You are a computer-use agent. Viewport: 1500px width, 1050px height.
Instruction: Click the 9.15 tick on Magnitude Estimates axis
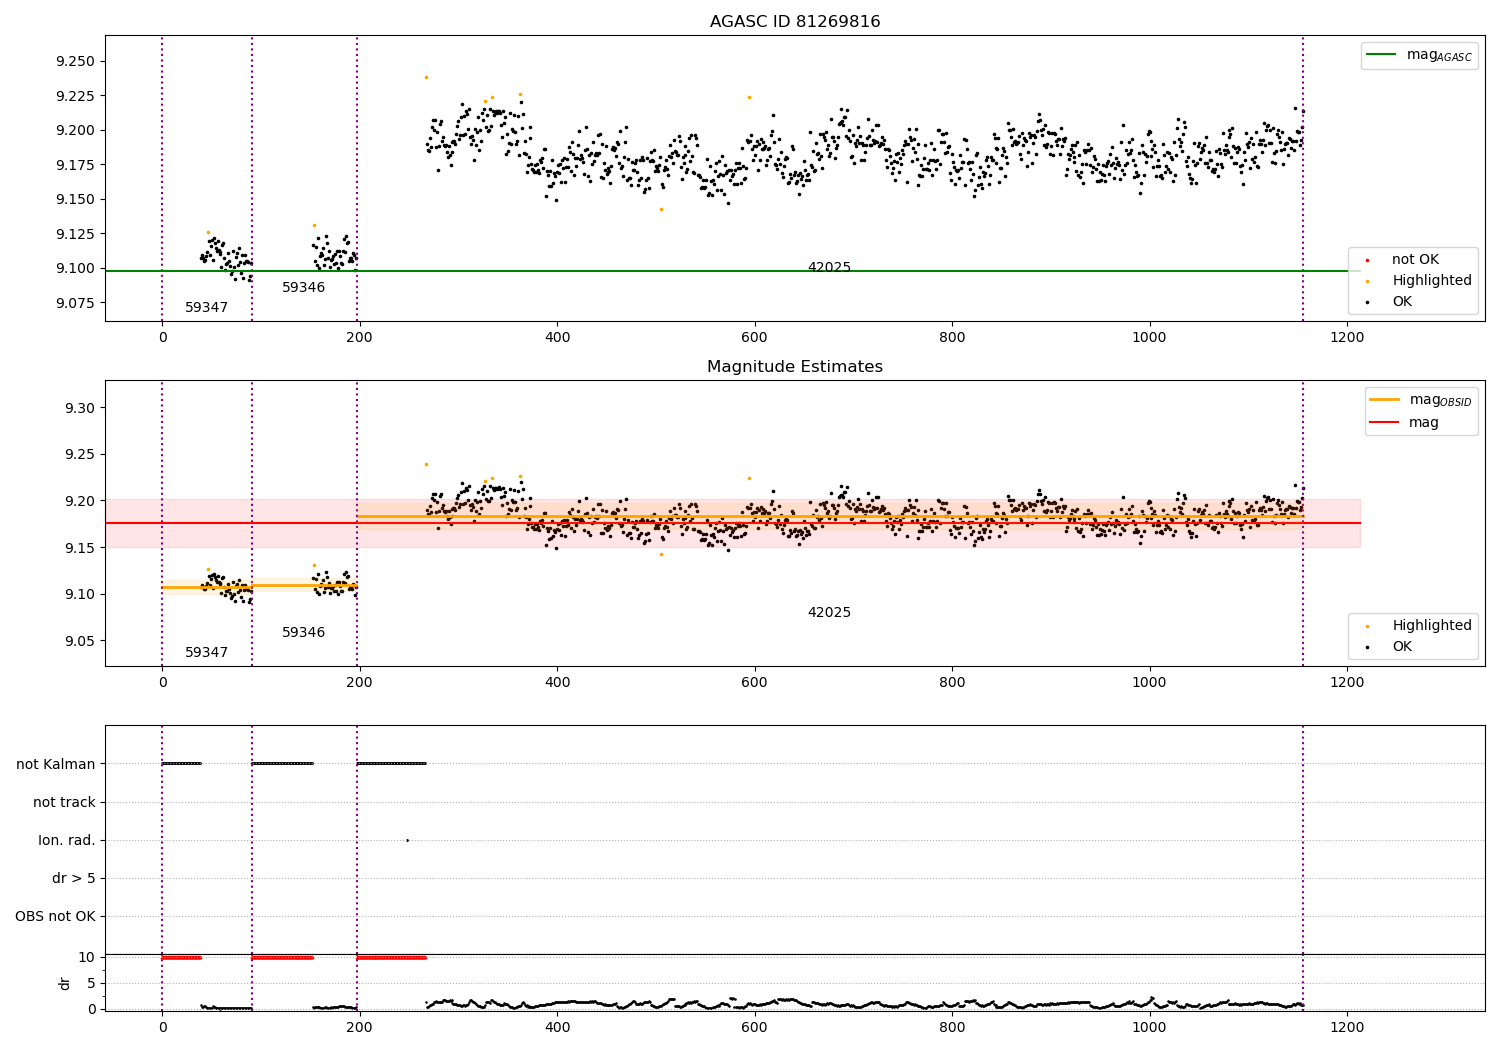pyautogui.click(x=79, y=548)
